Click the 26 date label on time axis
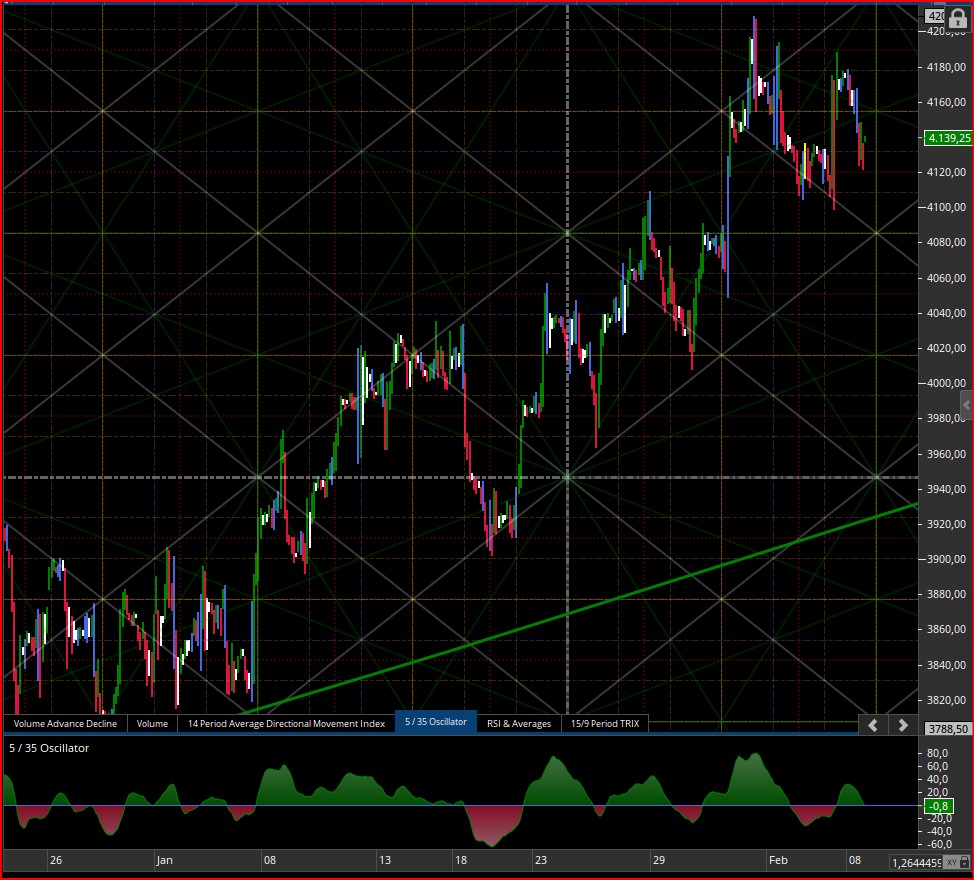This screenshot has height=880, width=974. coord(56,860)
